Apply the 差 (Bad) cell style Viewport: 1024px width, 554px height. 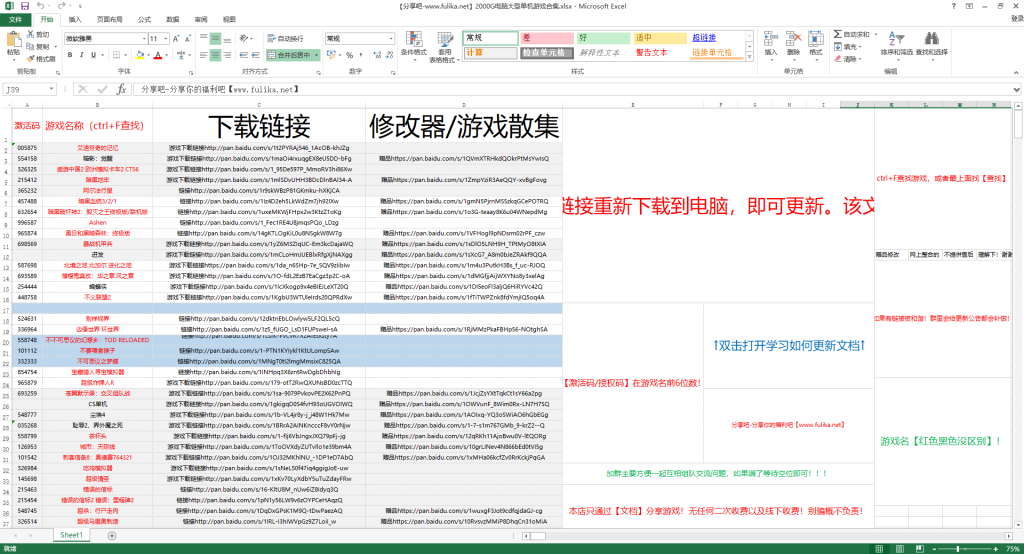coord(547,38)
